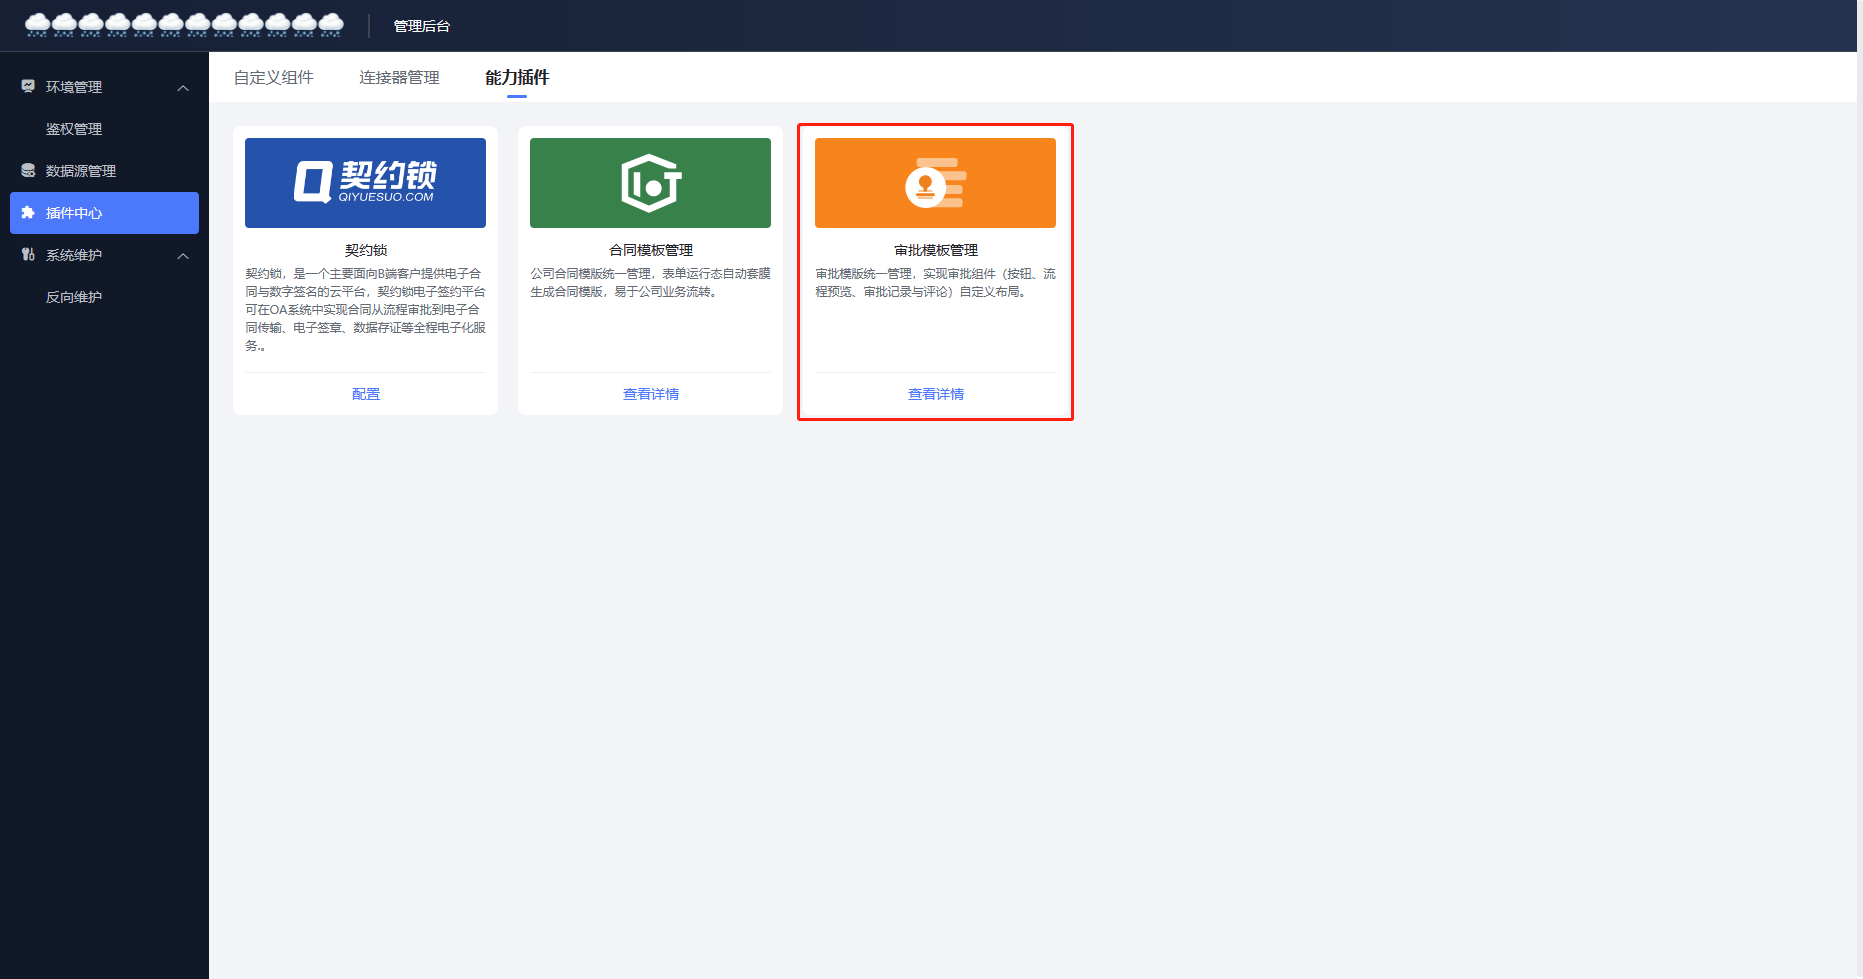Click the 合同模板管理 description text

[x=650, y=282]
